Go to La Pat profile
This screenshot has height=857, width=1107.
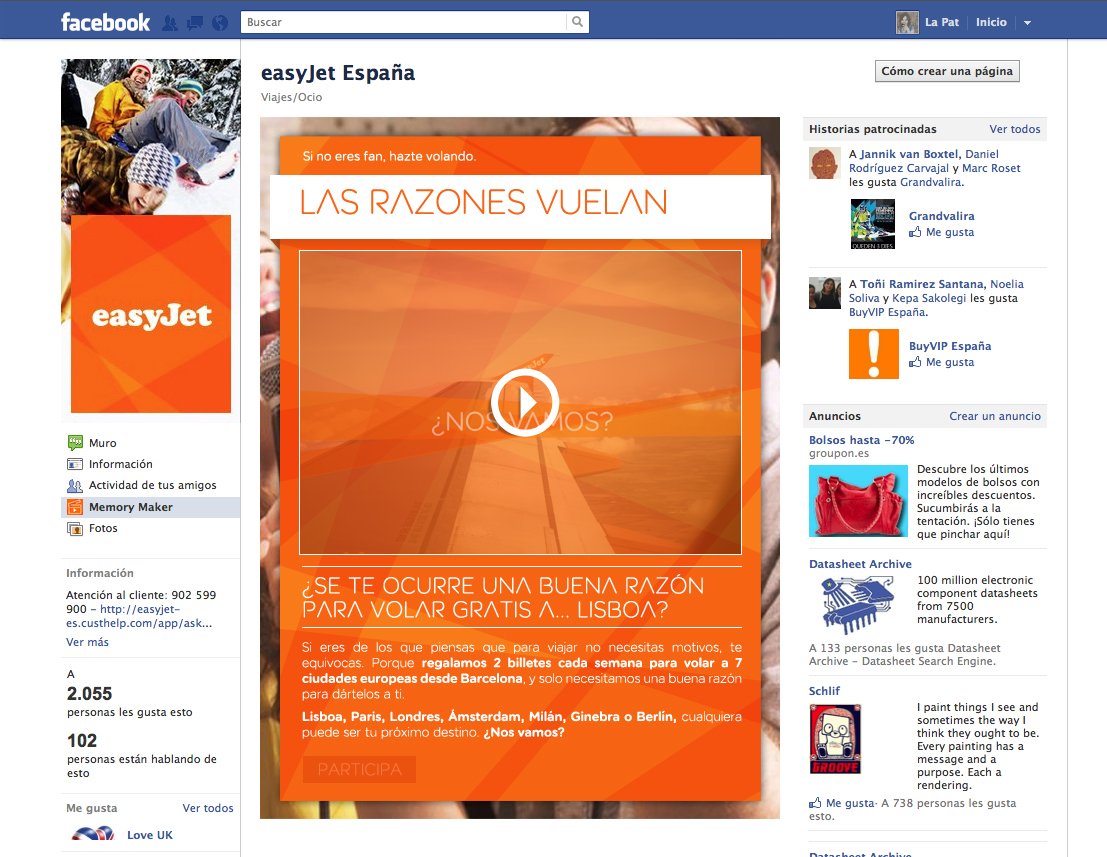[x=942, y=22]
